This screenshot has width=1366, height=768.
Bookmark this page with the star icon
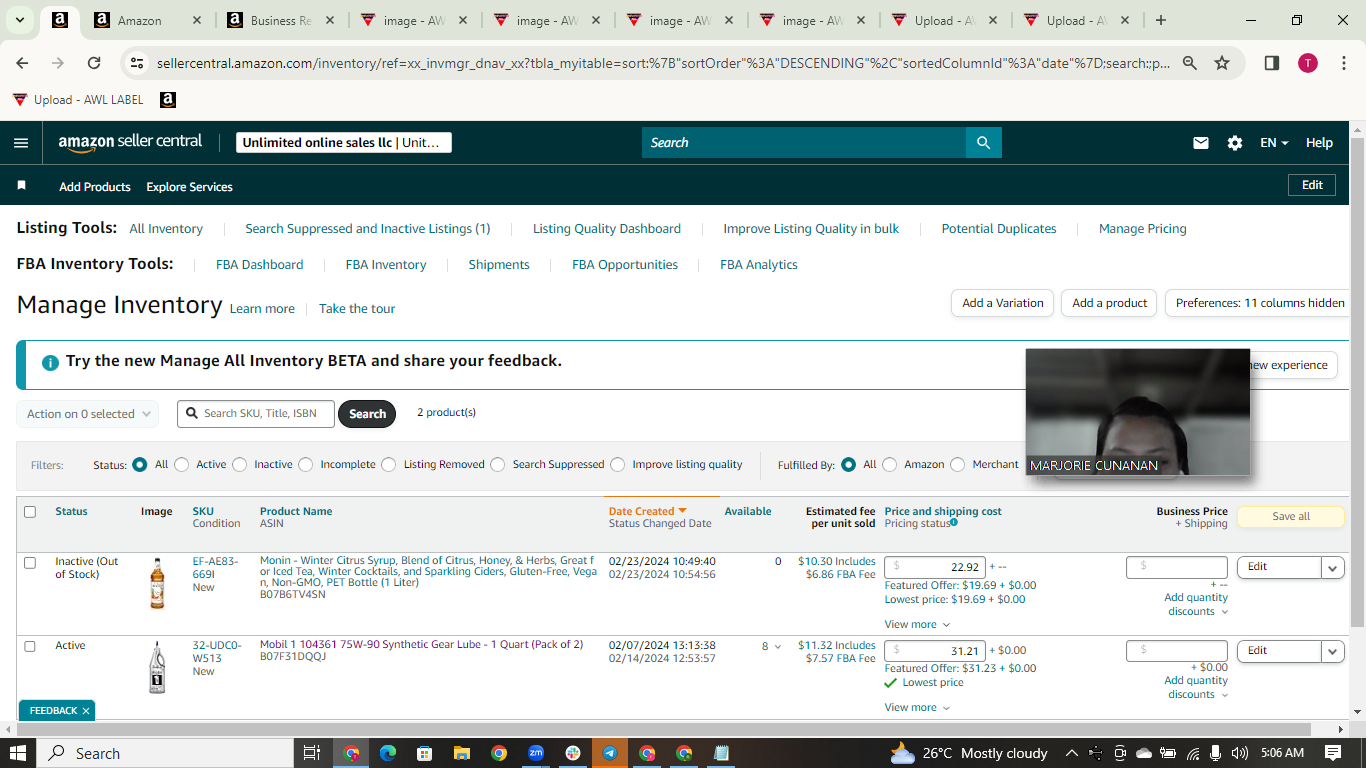pos(1222,63)
